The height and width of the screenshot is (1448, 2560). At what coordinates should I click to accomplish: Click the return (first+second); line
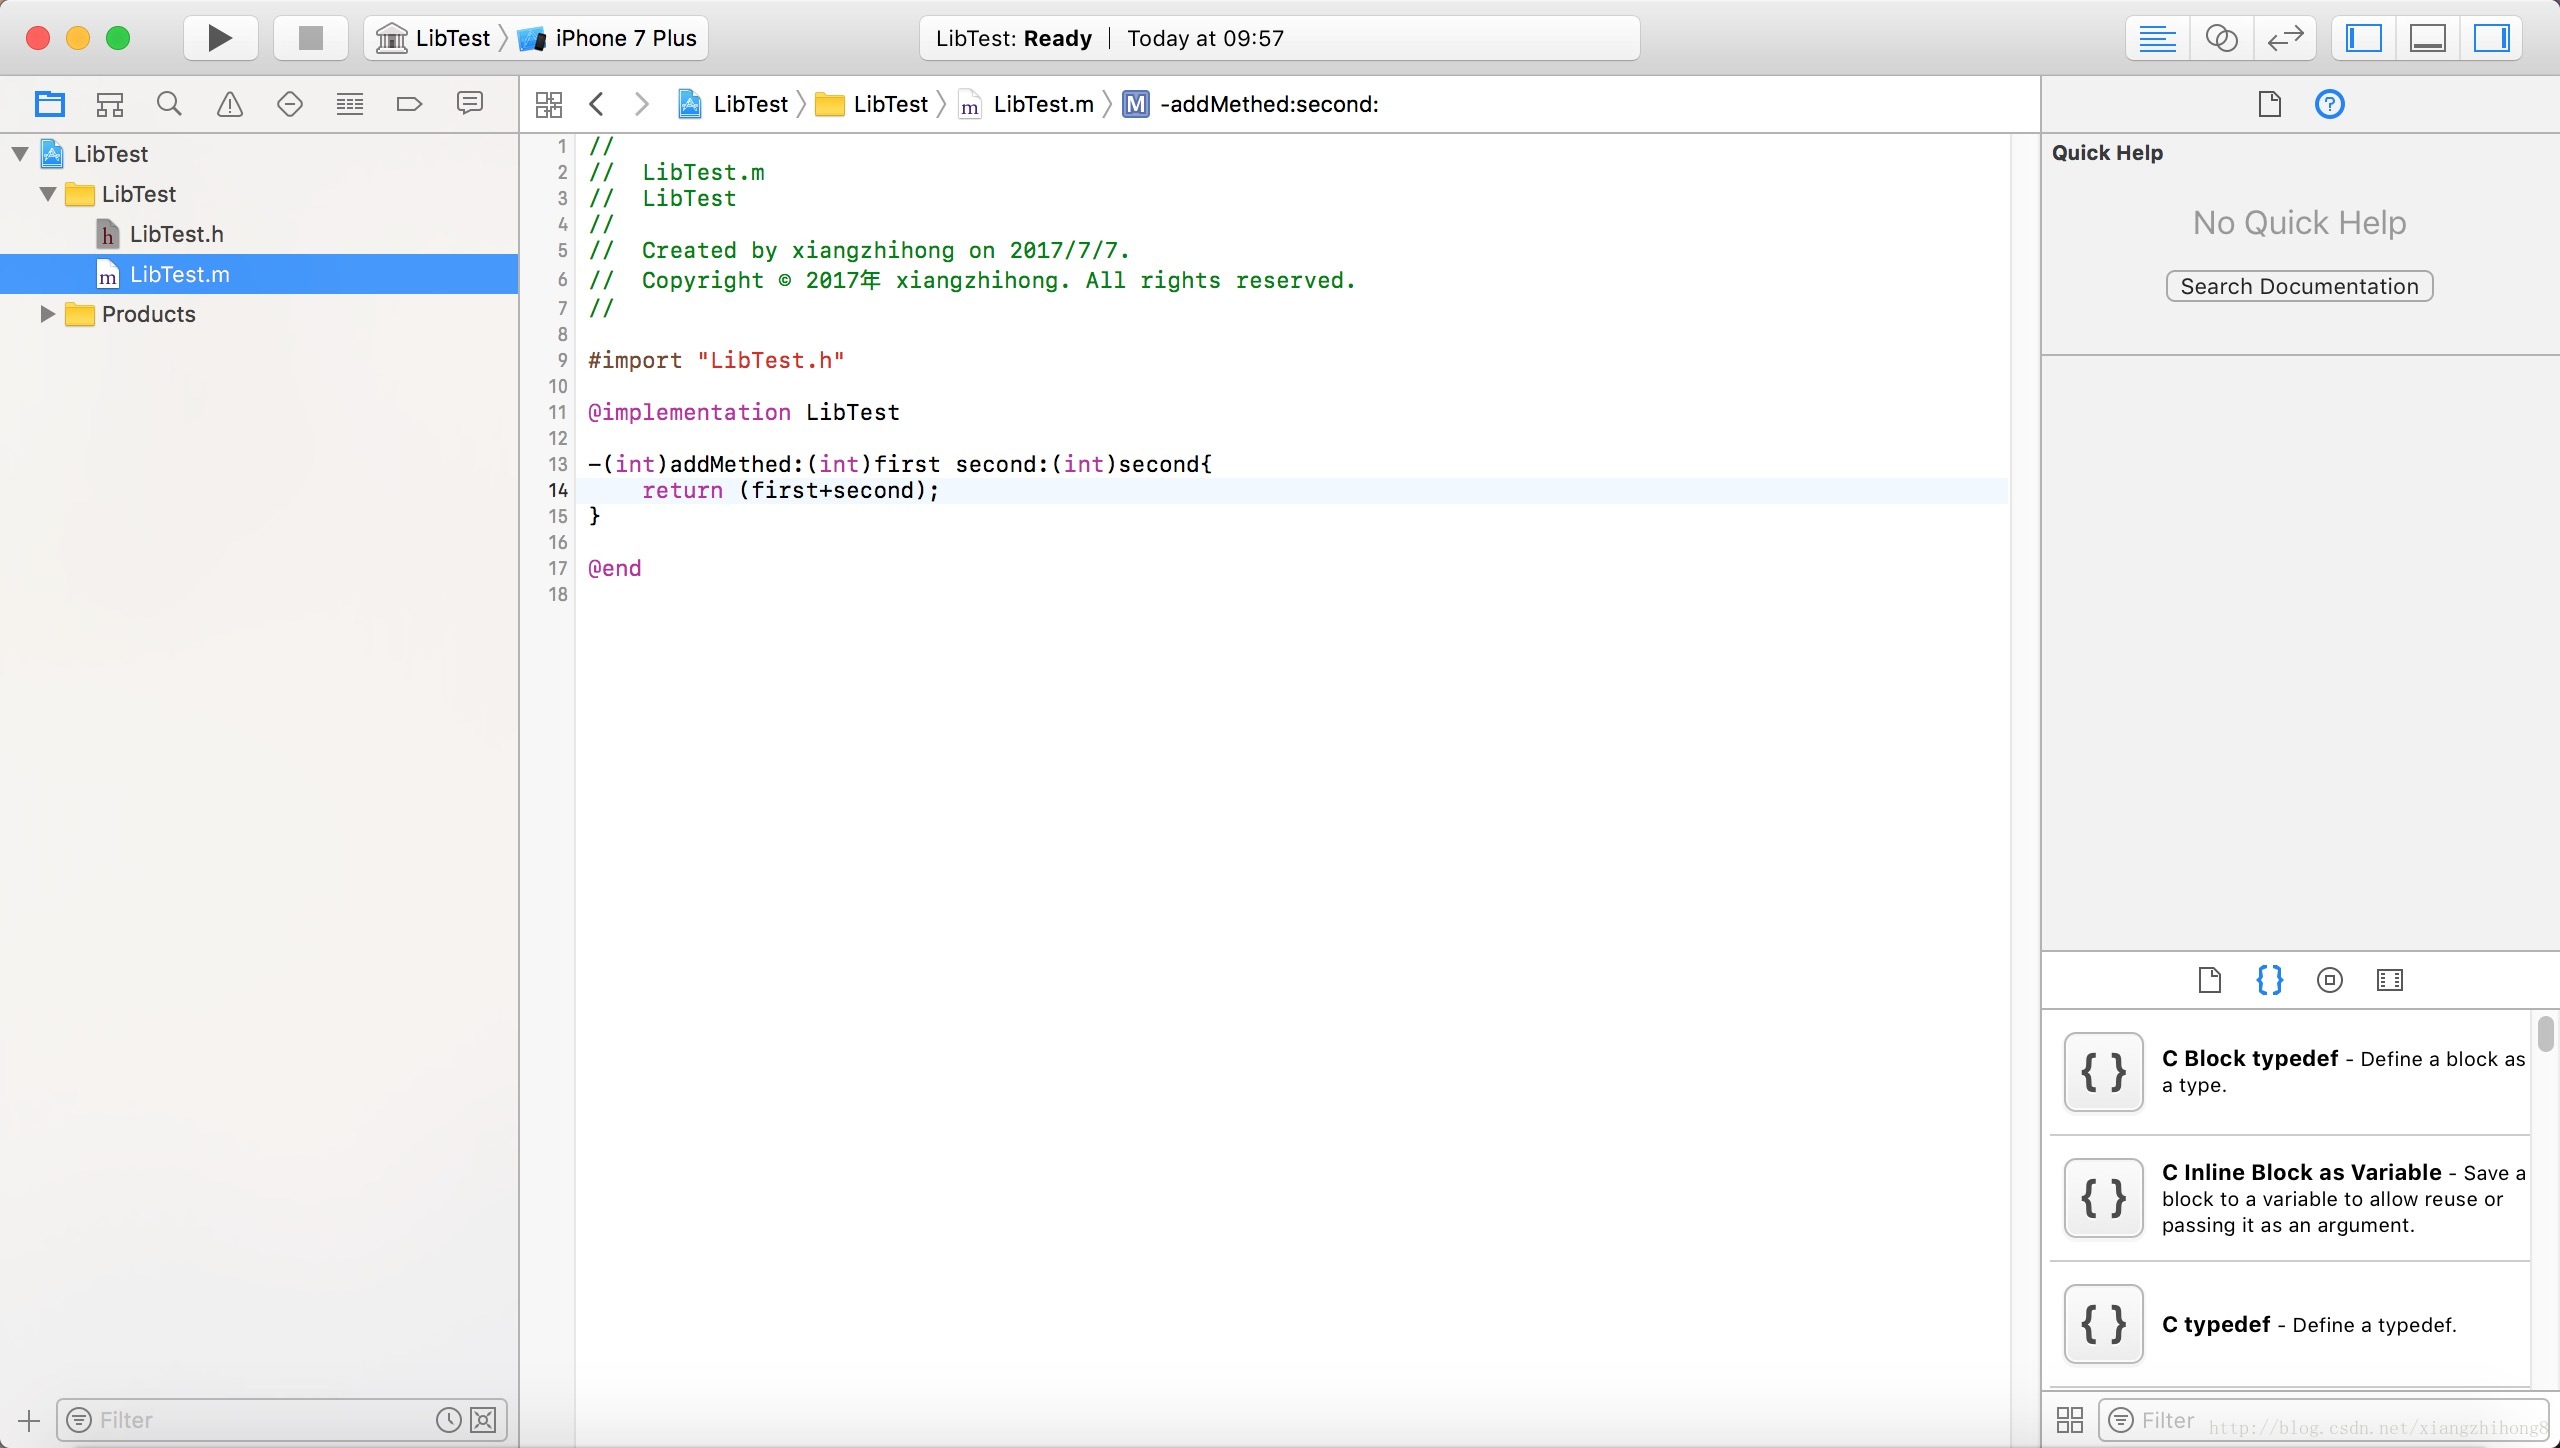coord(790,490)
